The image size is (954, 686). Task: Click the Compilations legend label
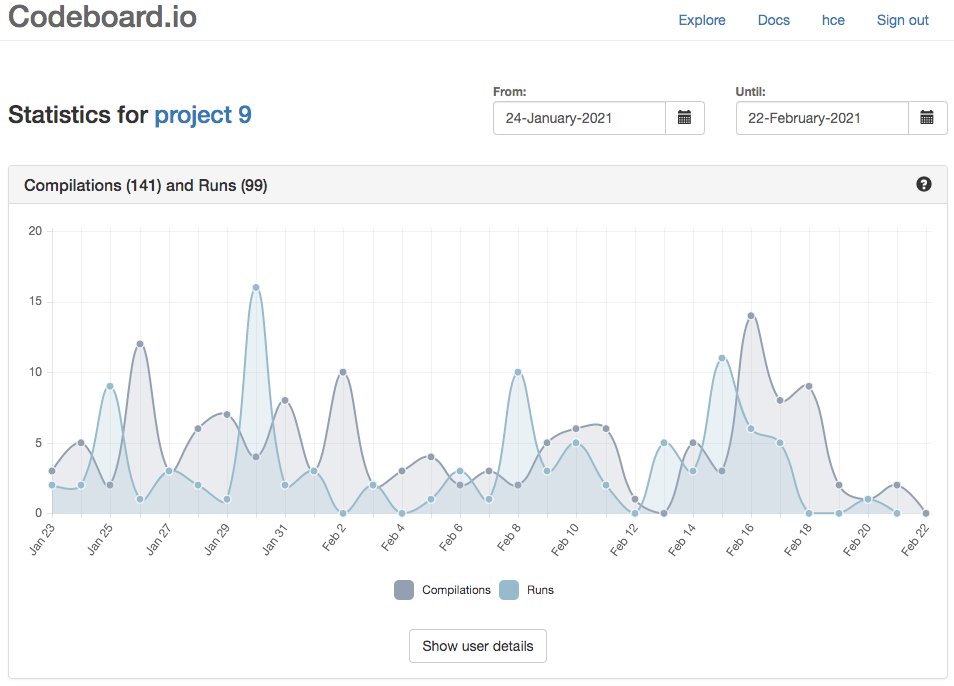point(456,590)
